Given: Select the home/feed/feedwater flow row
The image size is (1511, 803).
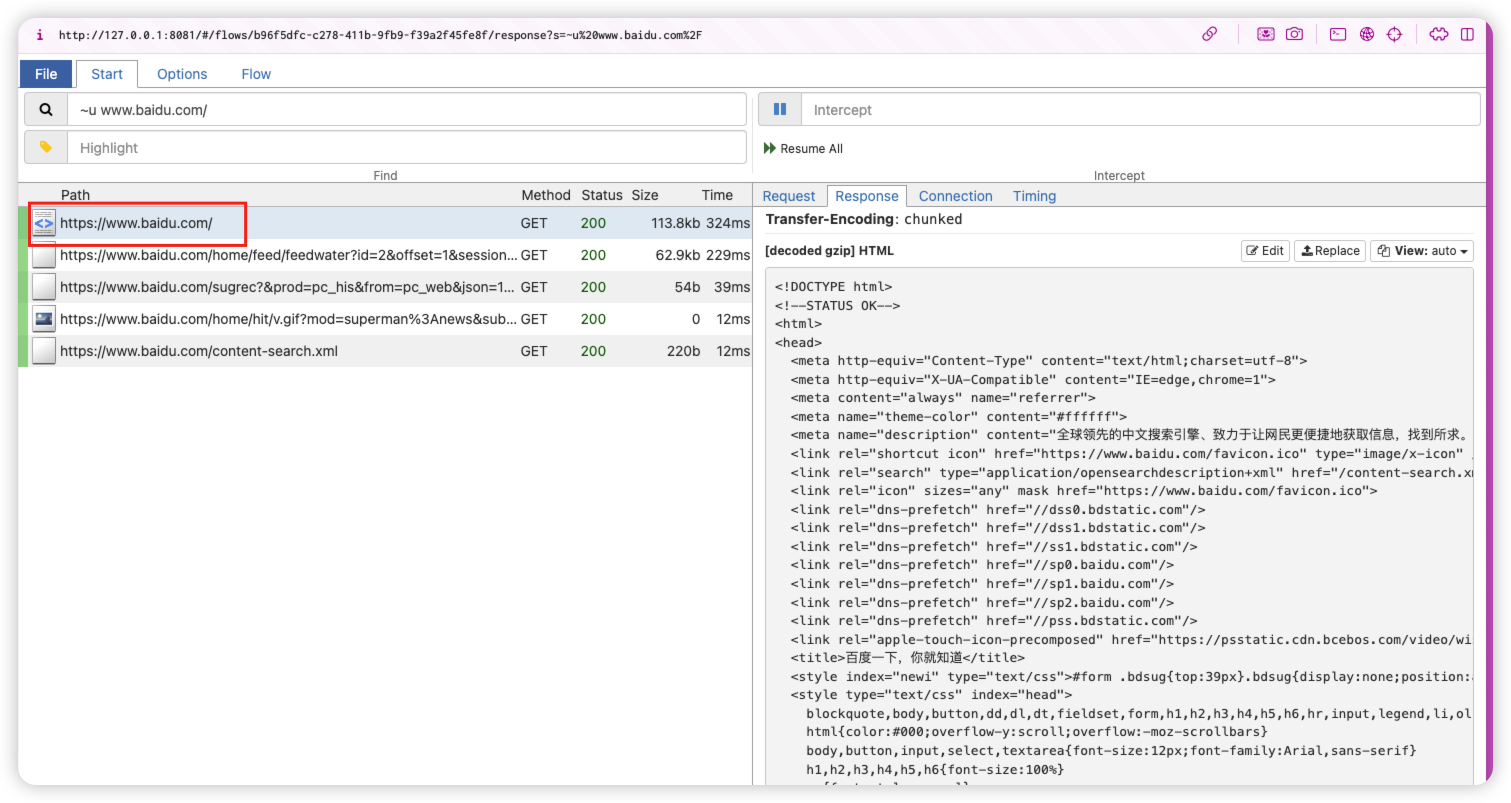Looking at the screenshot, I should tap(385, 255).
